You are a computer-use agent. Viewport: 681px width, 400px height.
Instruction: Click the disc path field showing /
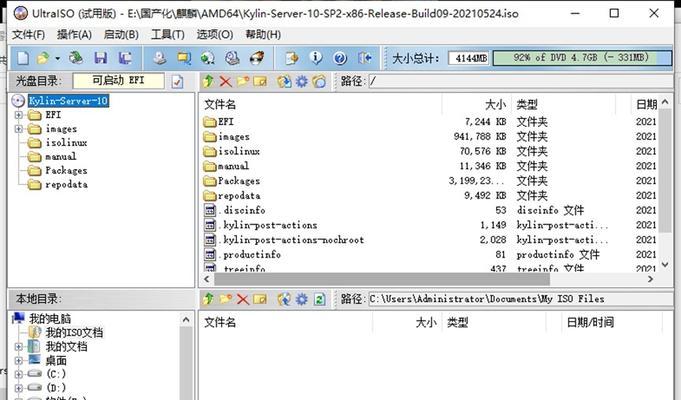(x=520, y=81)
